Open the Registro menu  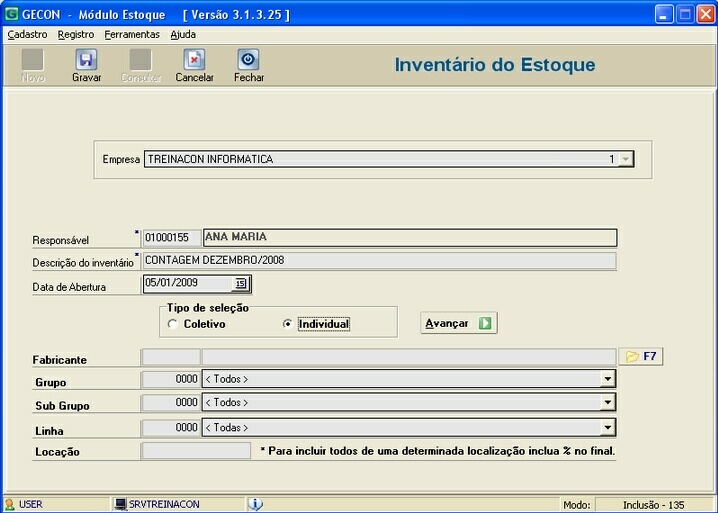76,35
